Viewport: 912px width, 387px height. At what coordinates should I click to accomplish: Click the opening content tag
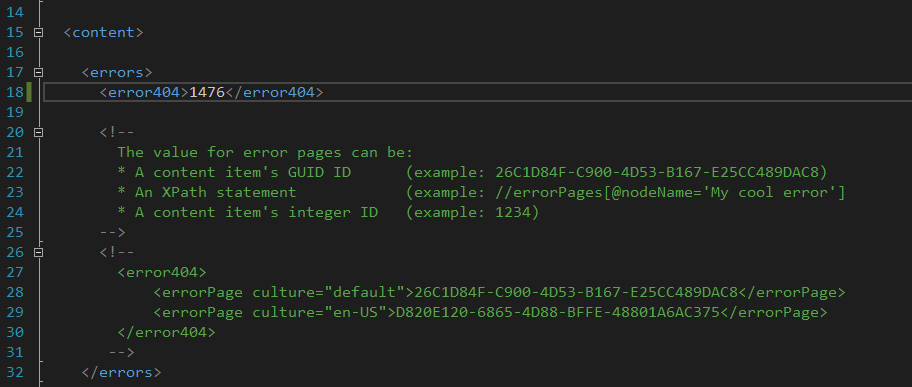[x=103, y=33]
